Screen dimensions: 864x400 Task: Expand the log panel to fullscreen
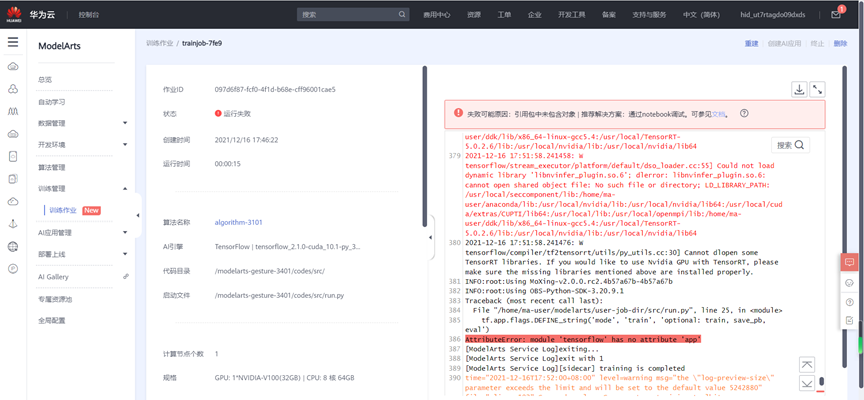point(818,89)
